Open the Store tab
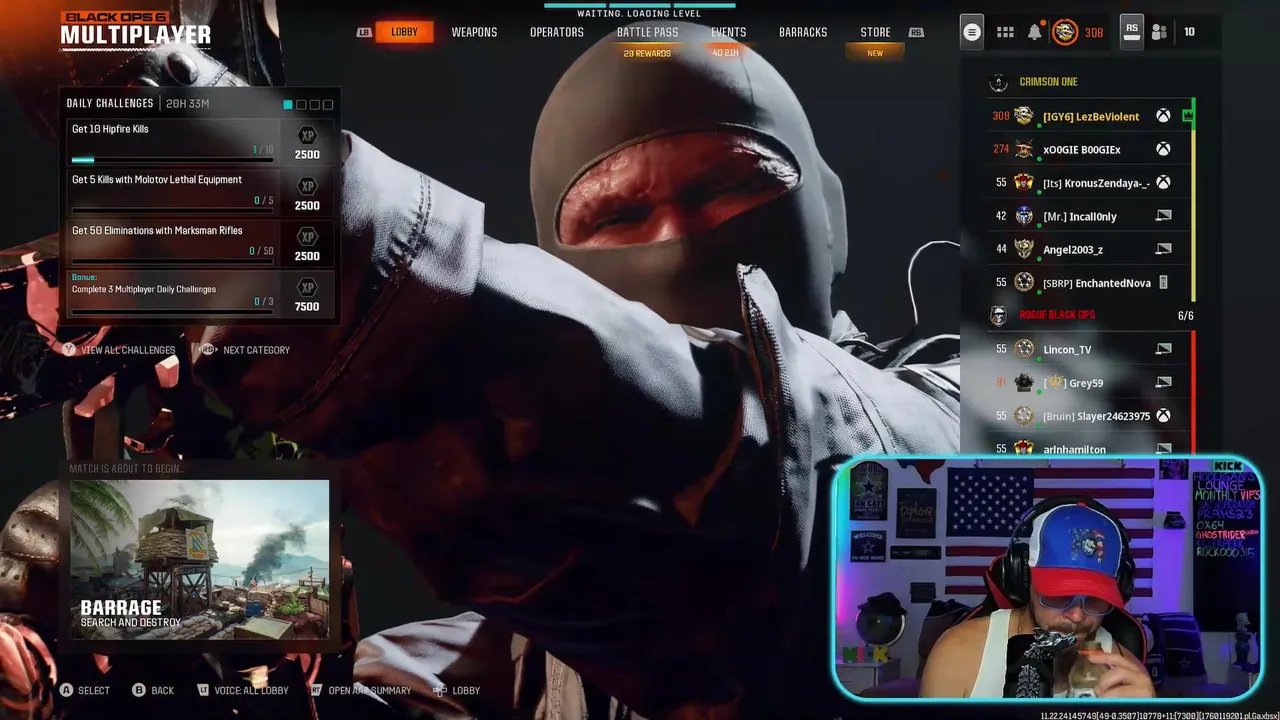This screenshot has height=720, width=1280. [x=875, y=32]
